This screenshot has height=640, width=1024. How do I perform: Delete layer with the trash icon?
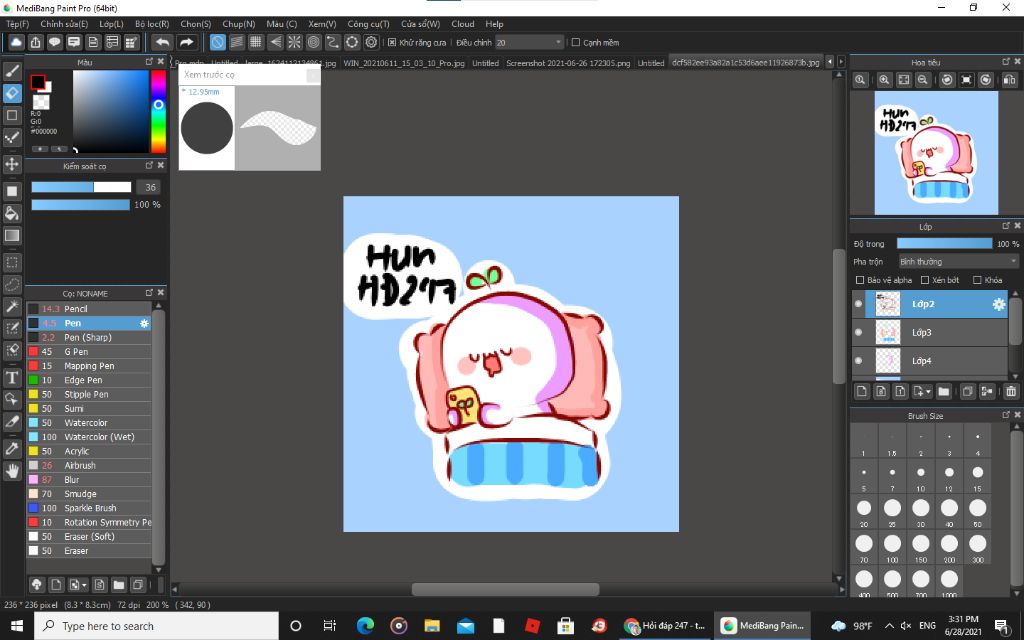pos(1011,391)
